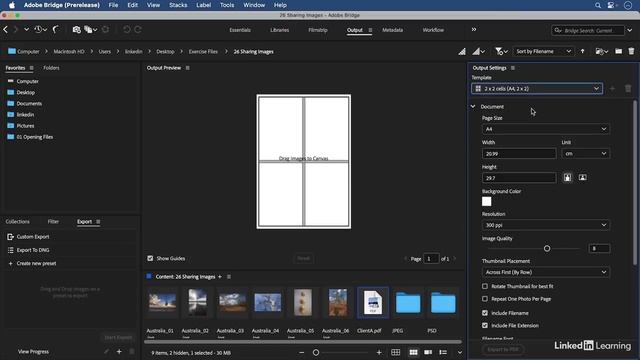Open Output Preview panel menu
The image size is (640, 360).
(188, 68)
